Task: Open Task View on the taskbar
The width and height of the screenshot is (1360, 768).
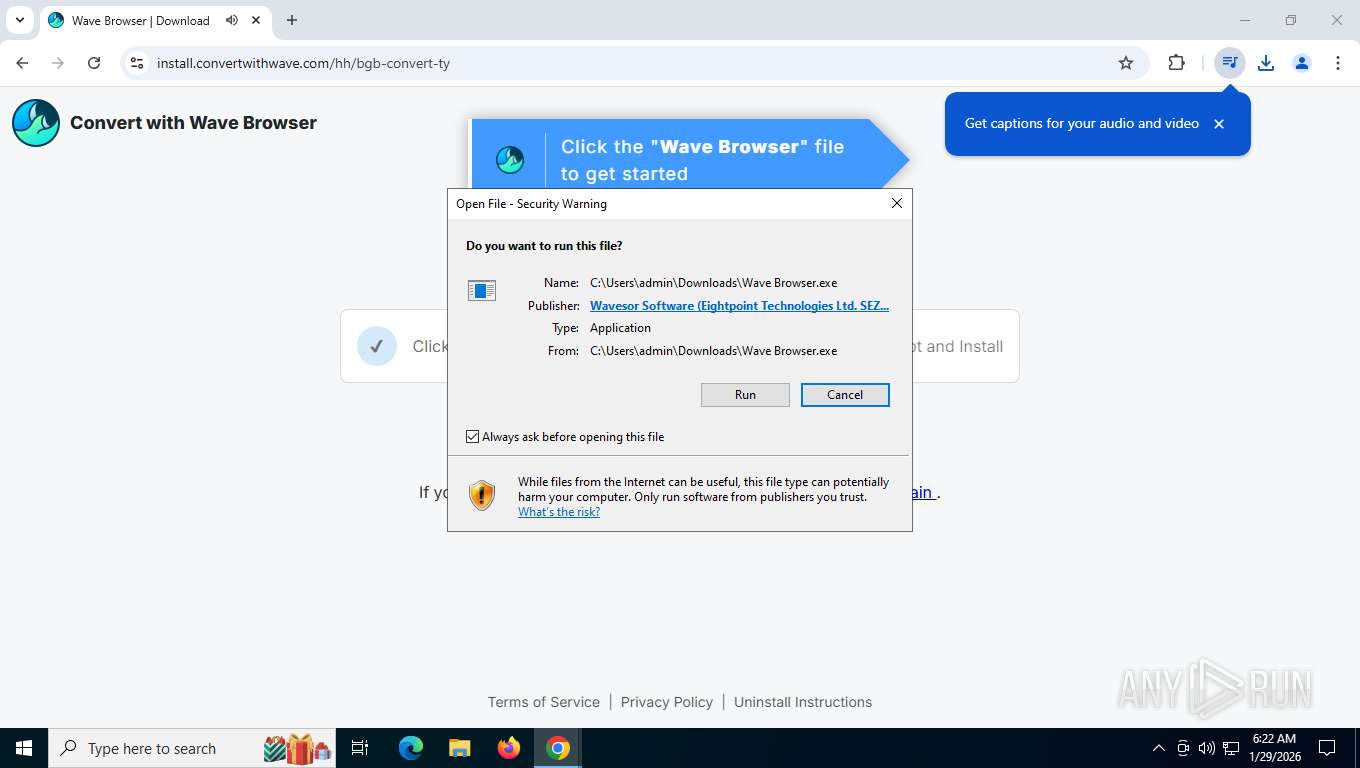Action: pyautogui.click(x=360, y=748)
